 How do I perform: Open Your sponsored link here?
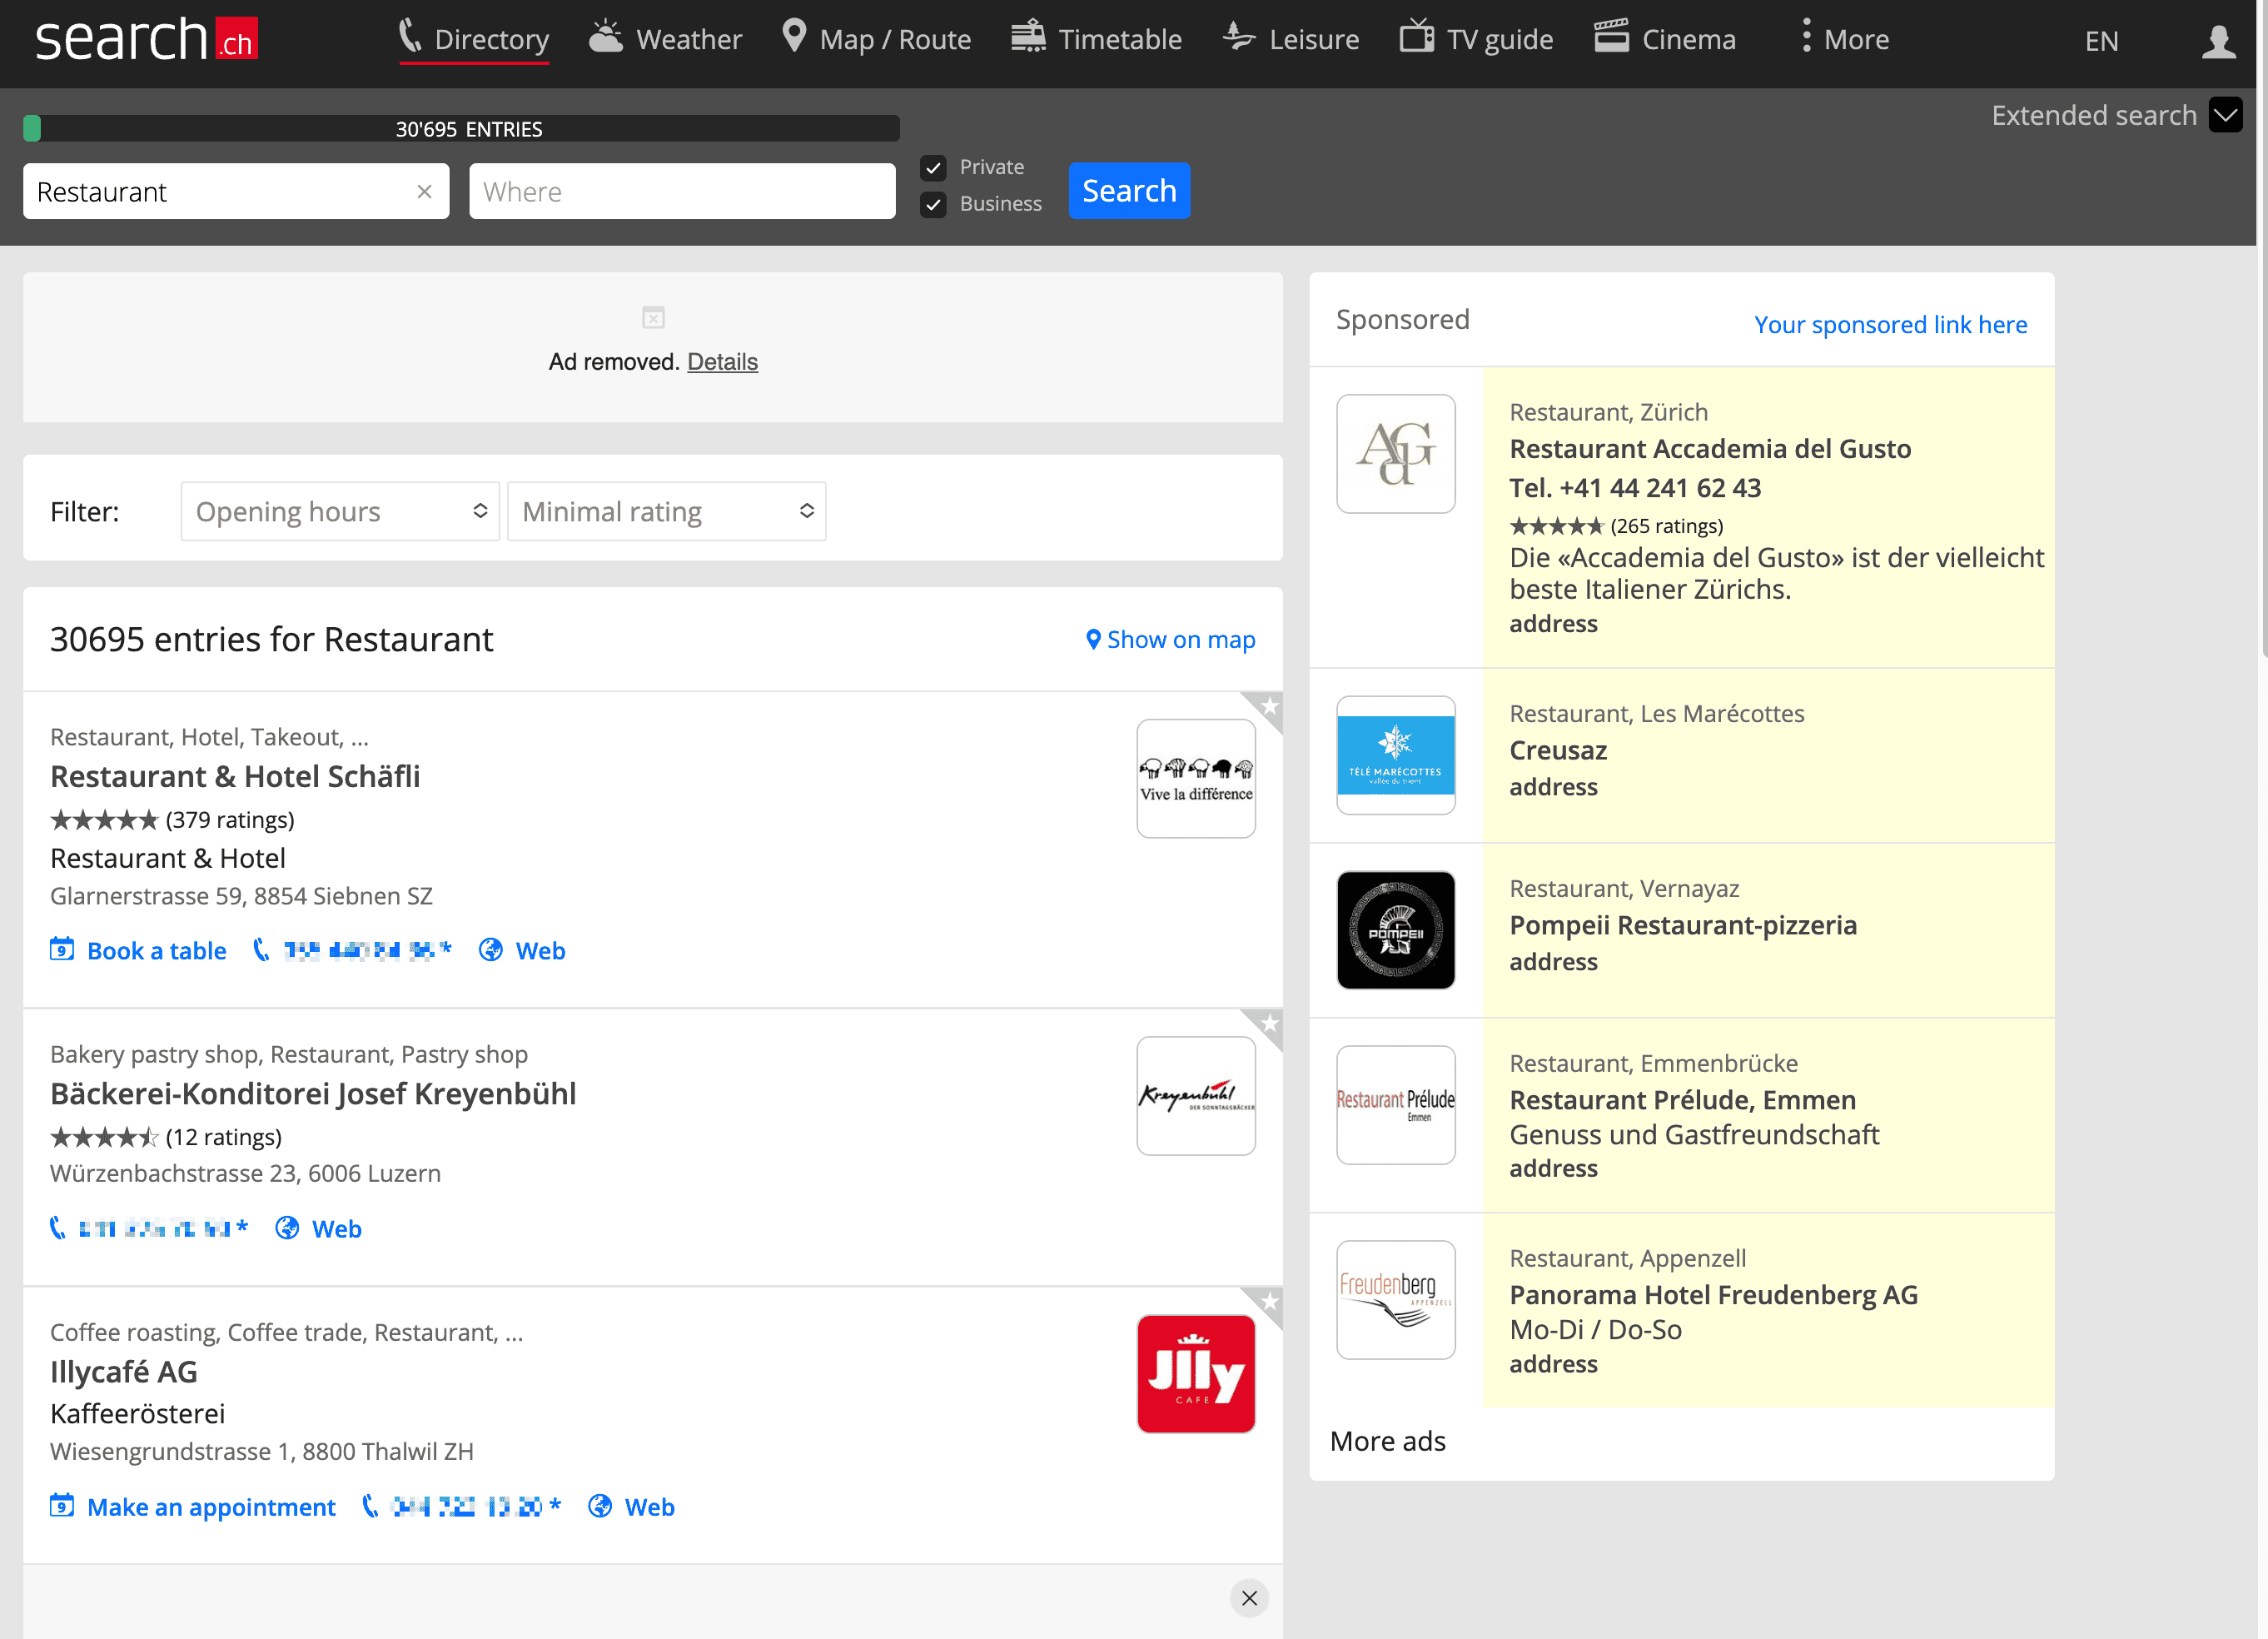tap(1889, 324)
